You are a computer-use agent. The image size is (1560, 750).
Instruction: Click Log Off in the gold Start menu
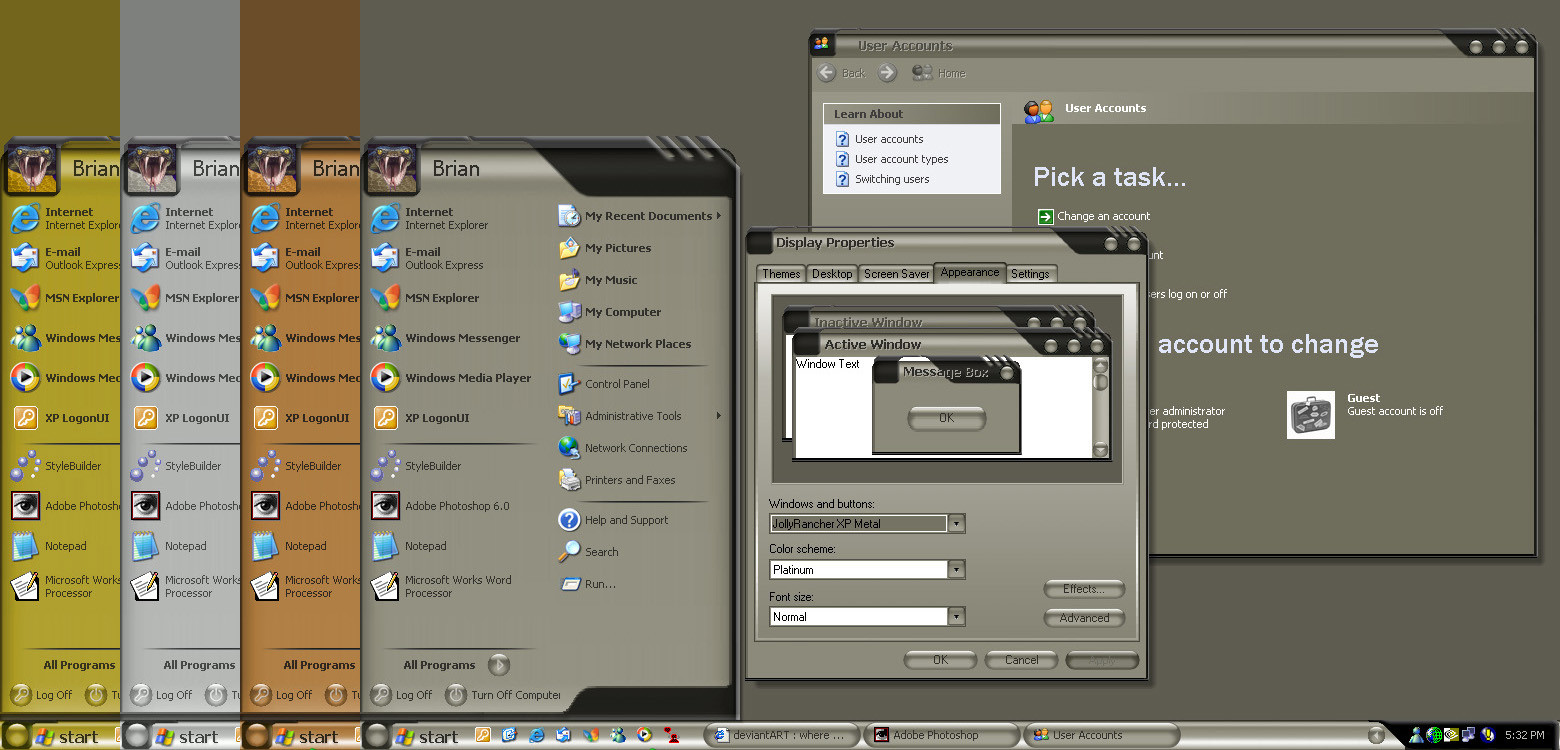(41, 694)
